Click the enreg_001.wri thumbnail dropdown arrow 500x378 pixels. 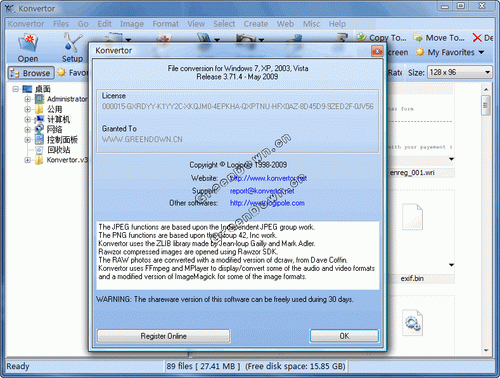click(x=451, y=159)
